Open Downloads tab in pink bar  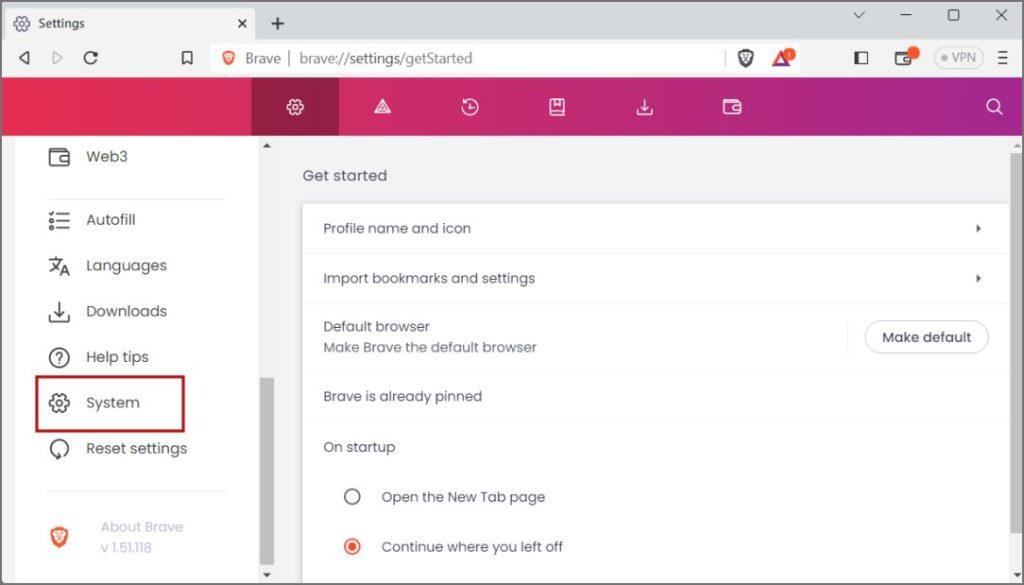tap(645, 107)
